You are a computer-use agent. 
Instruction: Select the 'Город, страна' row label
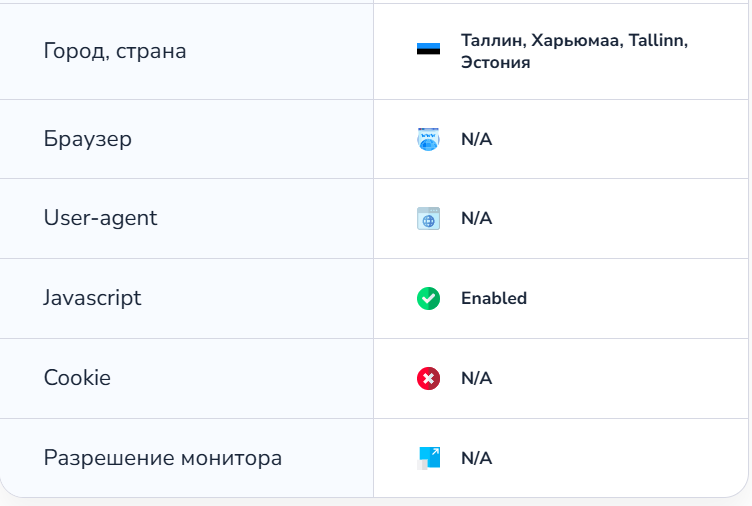(115, 50)
